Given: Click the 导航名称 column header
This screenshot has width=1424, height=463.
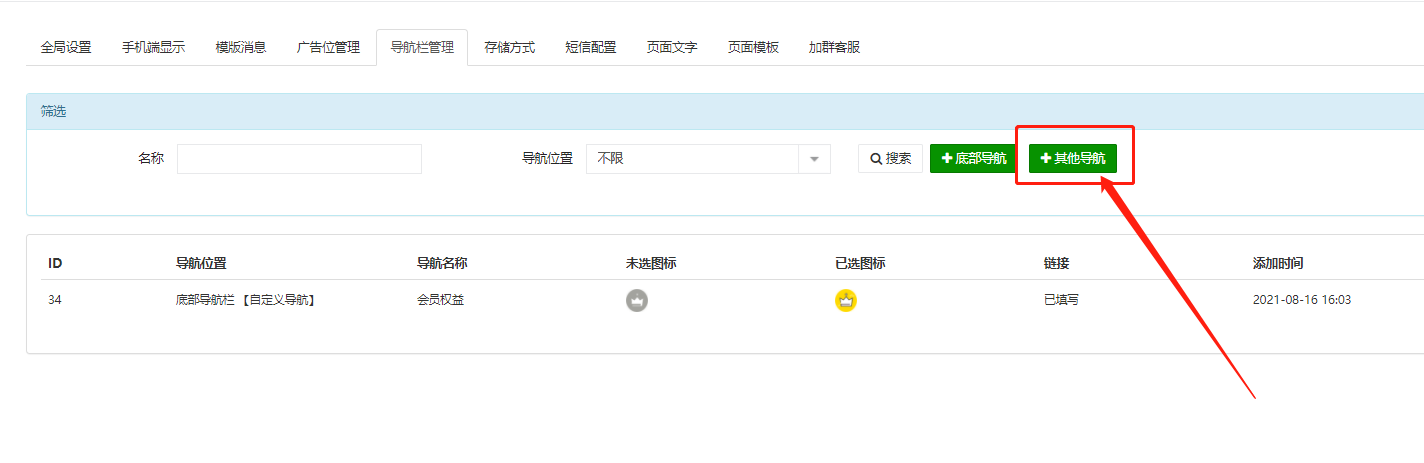Looking at the screenshot, I should (442, 263).
